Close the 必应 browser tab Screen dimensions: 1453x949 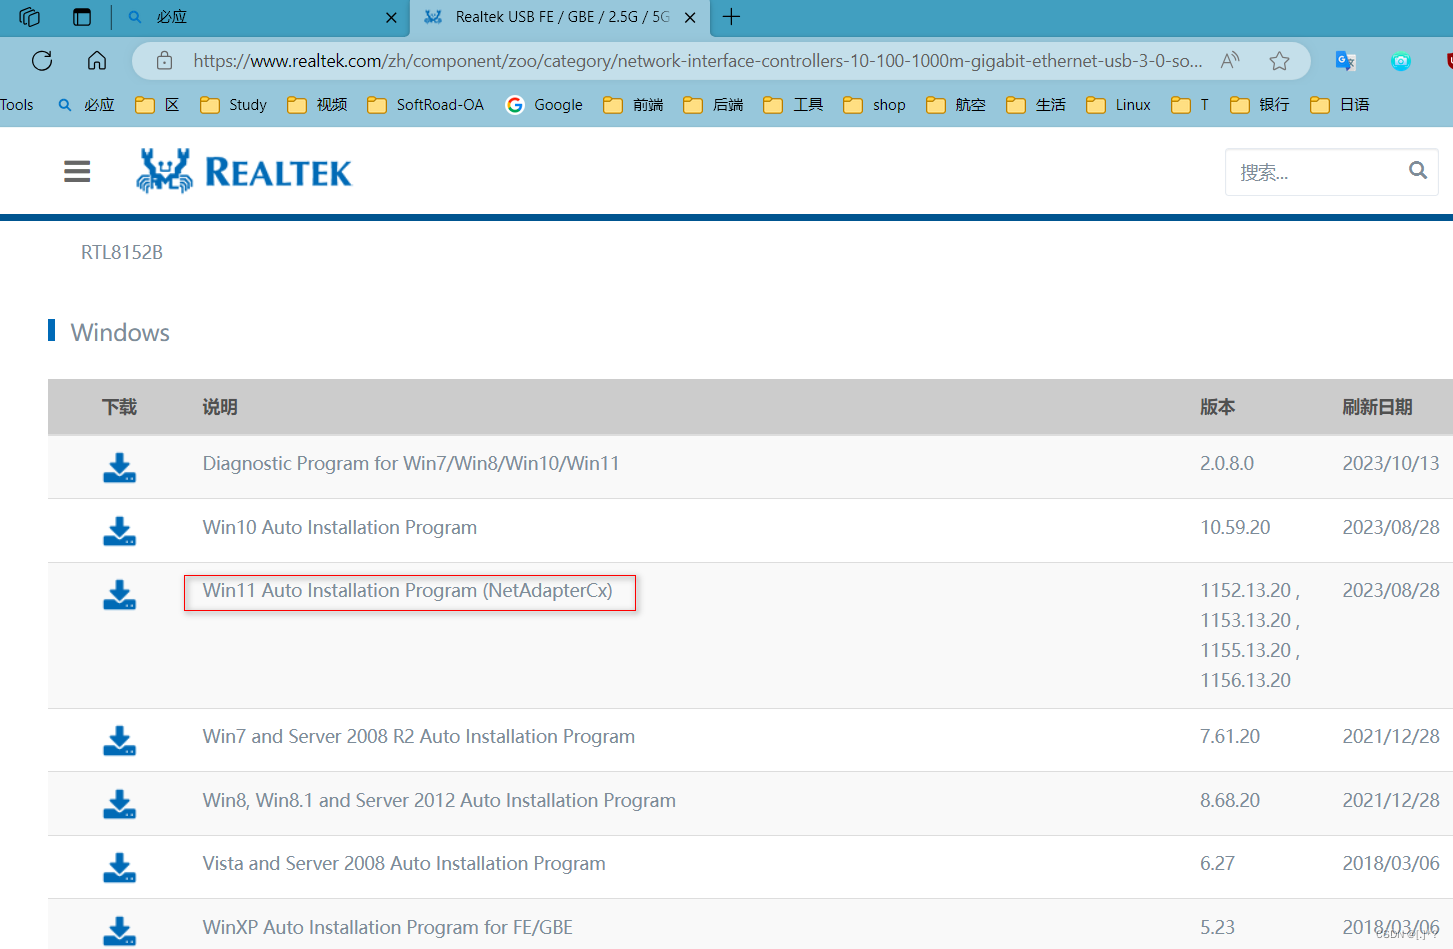pos(391,17)
